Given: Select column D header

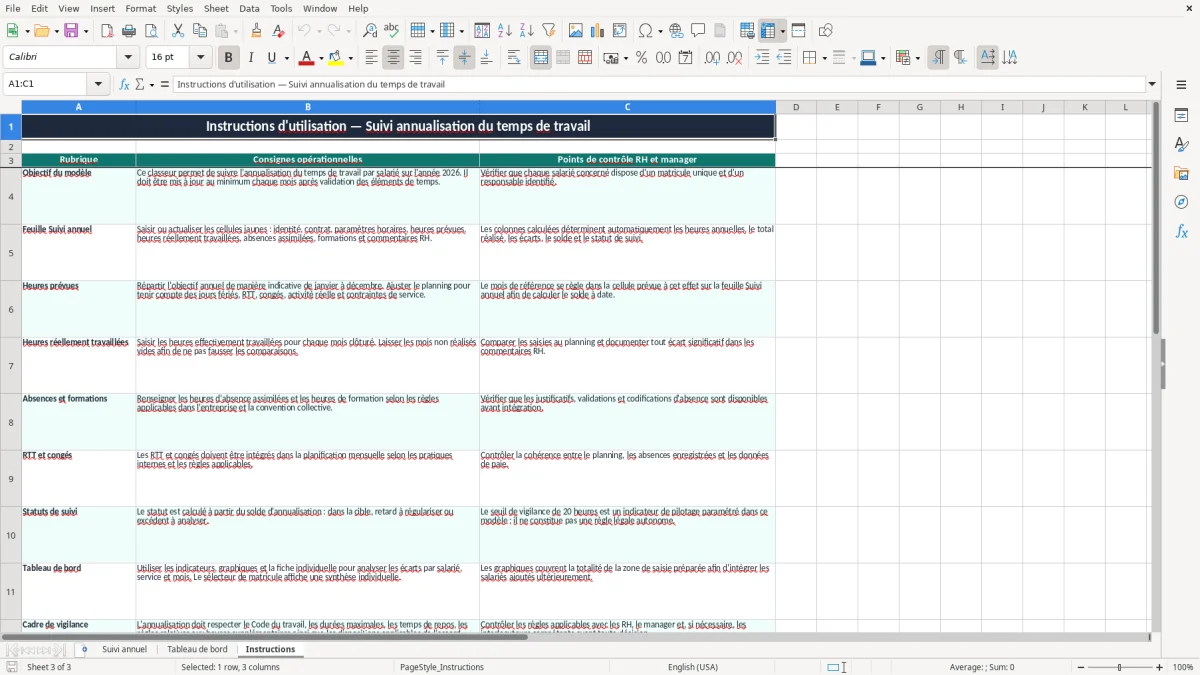Looking at the screenshot, I should tap(796, 107).
